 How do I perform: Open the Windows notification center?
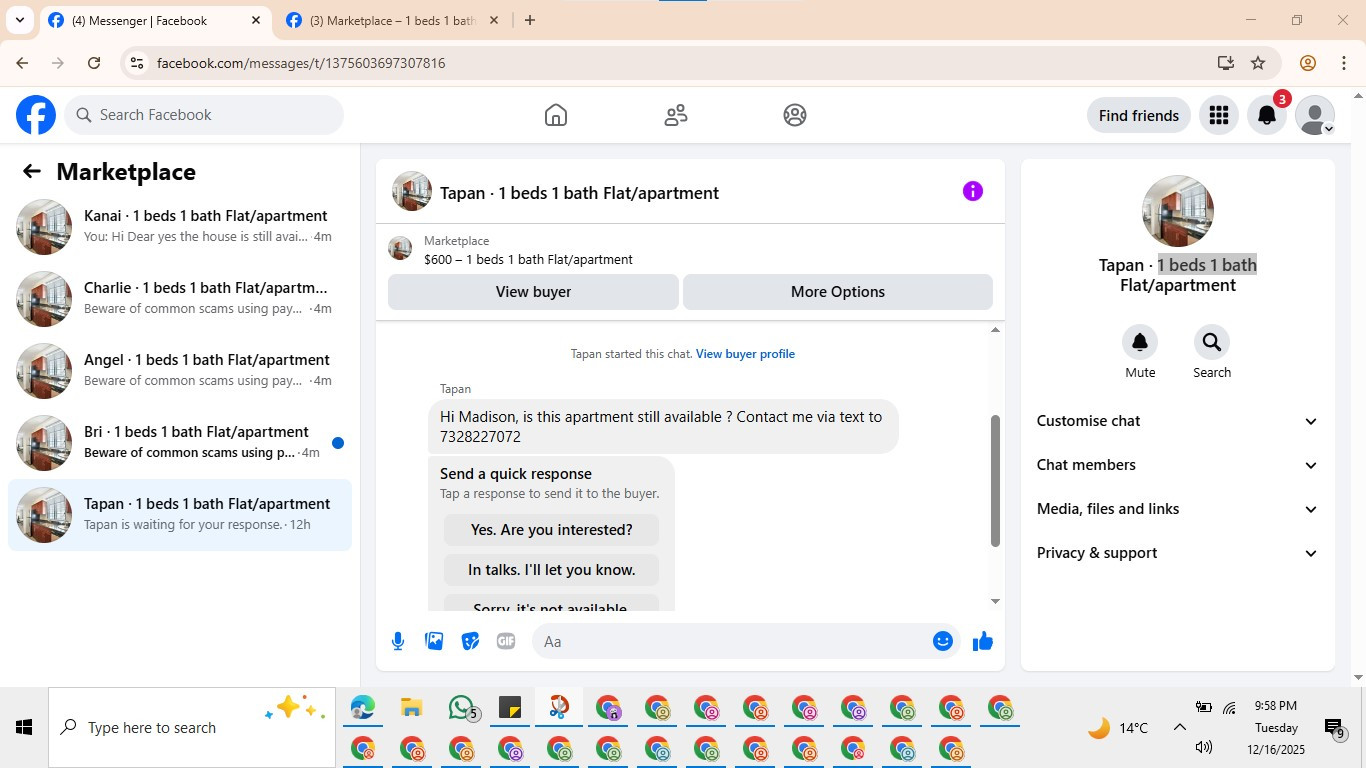1334,728
